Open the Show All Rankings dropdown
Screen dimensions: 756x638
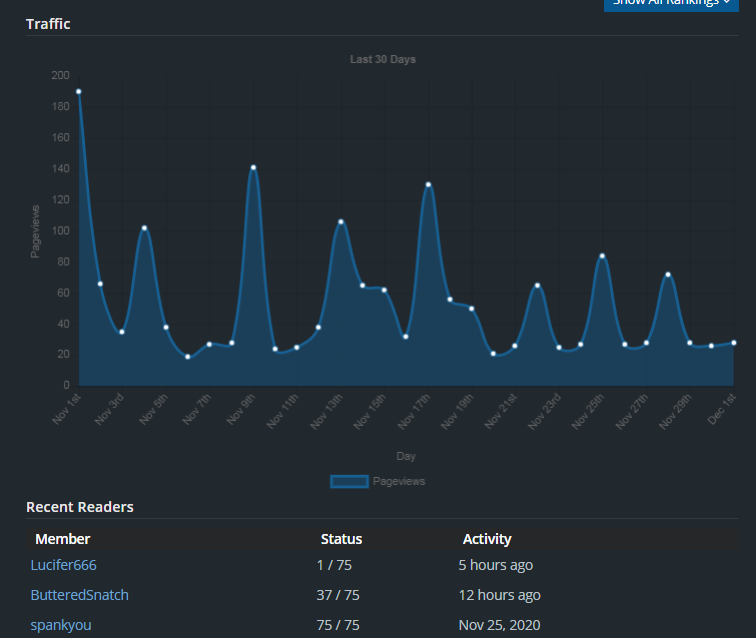point(671,3)
